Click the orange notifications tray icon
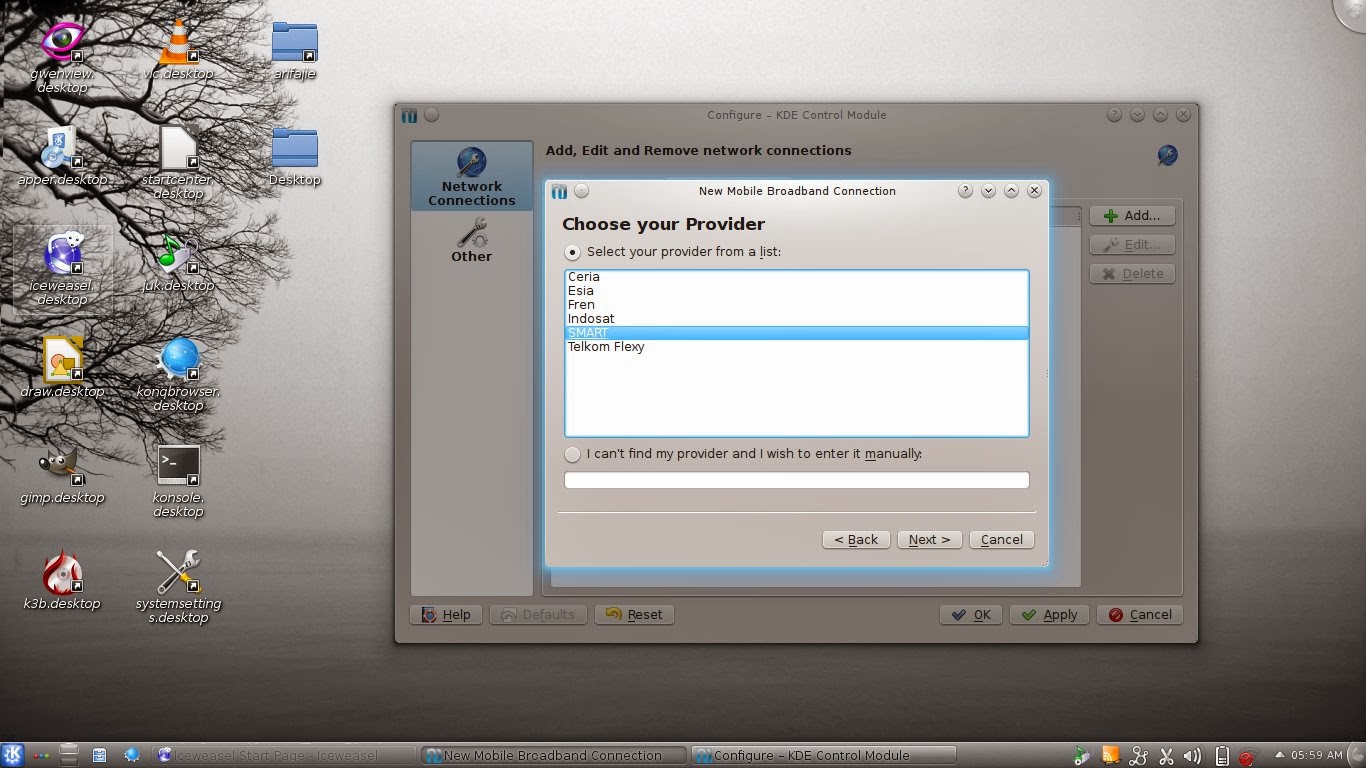Screen dimensions: 1366x768 [1111, 756]
